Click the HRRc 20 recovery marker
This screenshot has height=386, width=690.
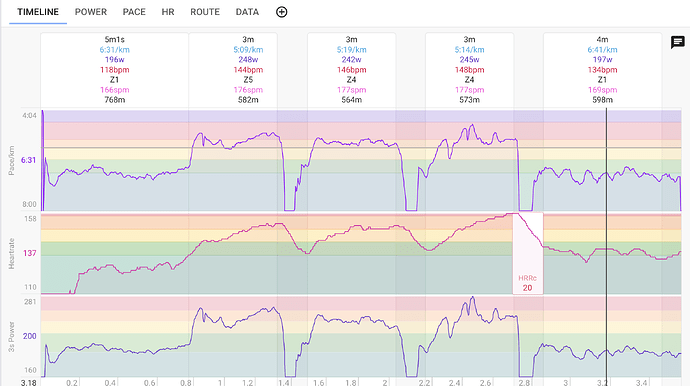pyautogui.click(x=527, y=283)
